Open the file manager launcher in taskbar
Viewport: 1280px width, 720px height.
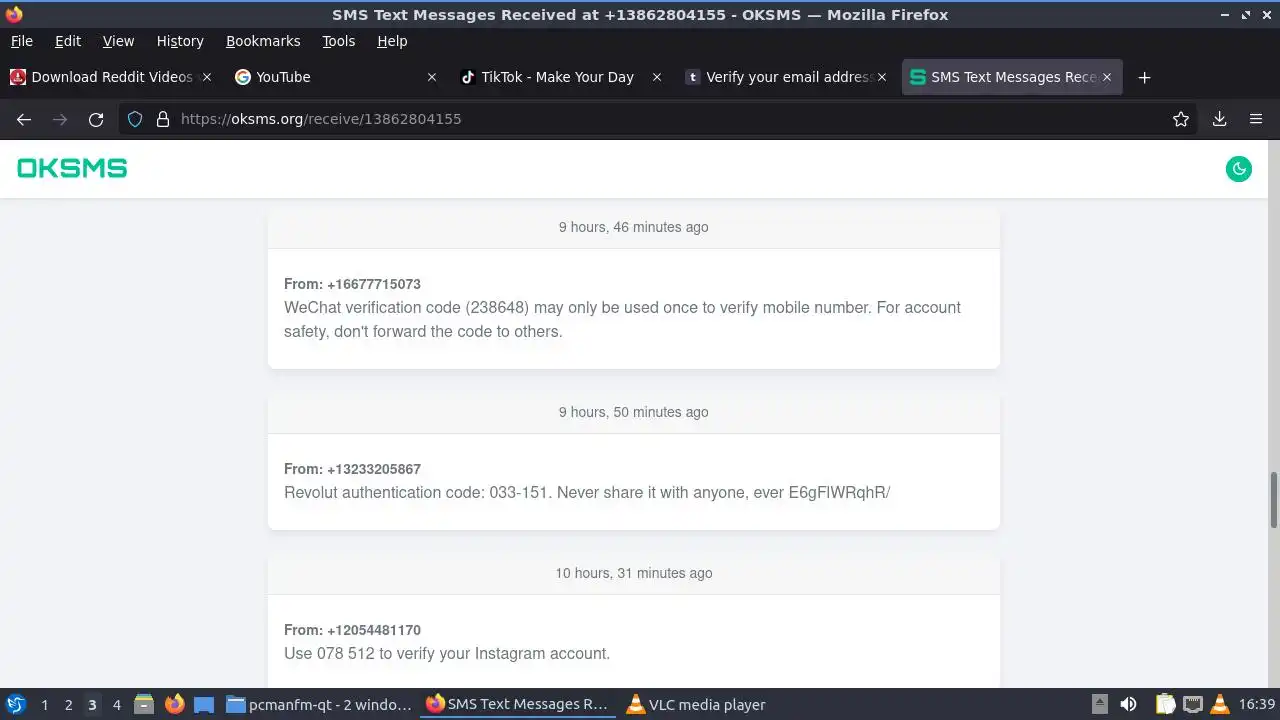144,704
